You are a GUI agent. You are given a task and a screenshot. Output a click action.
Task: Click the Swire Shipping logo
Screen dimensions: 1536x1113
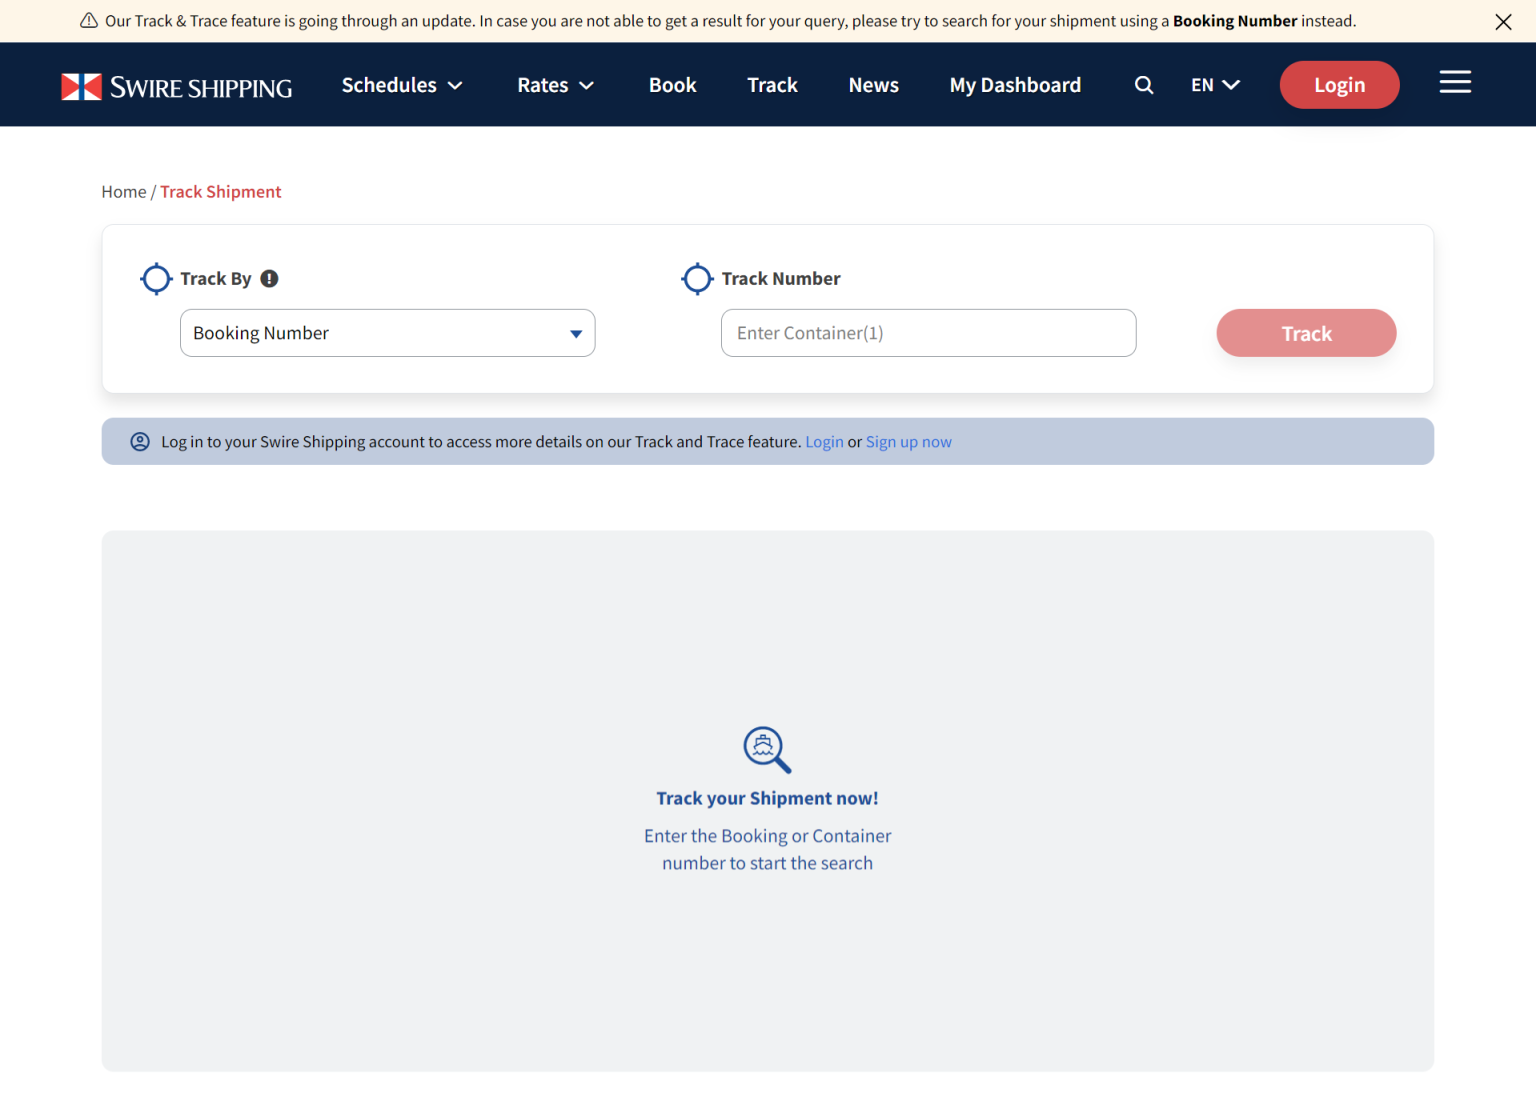(x=177, y=87)
